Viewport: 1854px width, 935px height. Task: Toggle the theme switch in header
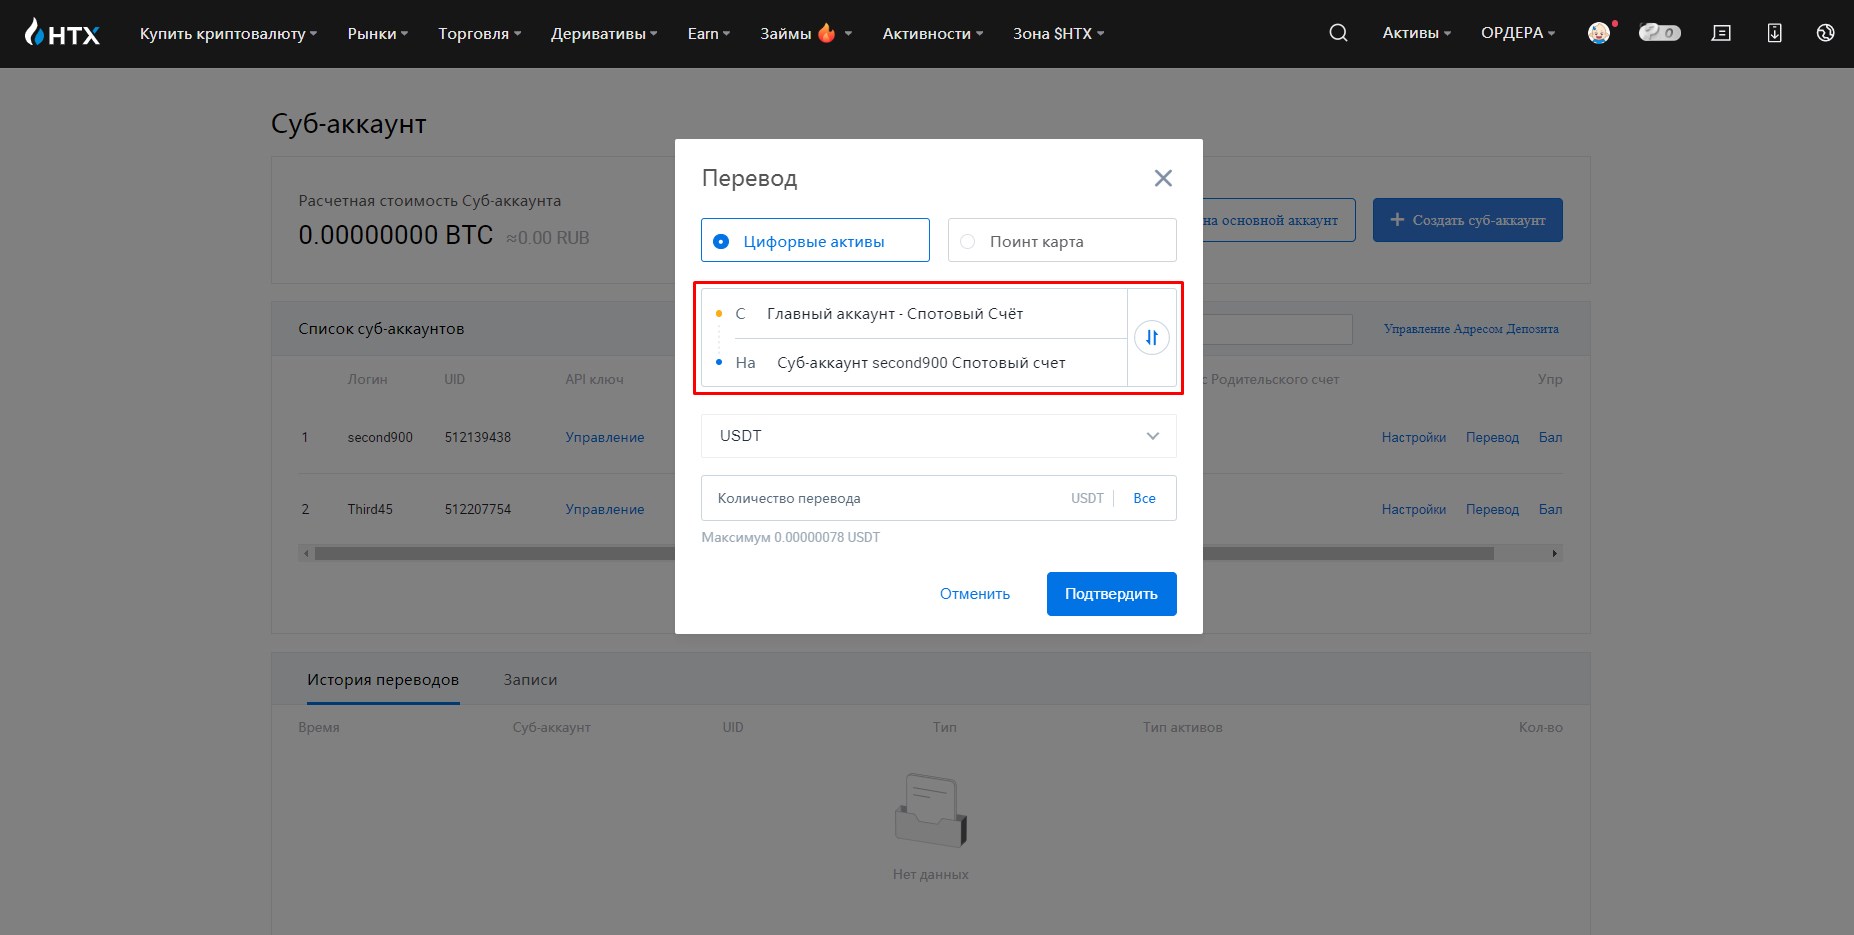(x=1660, y=33)
